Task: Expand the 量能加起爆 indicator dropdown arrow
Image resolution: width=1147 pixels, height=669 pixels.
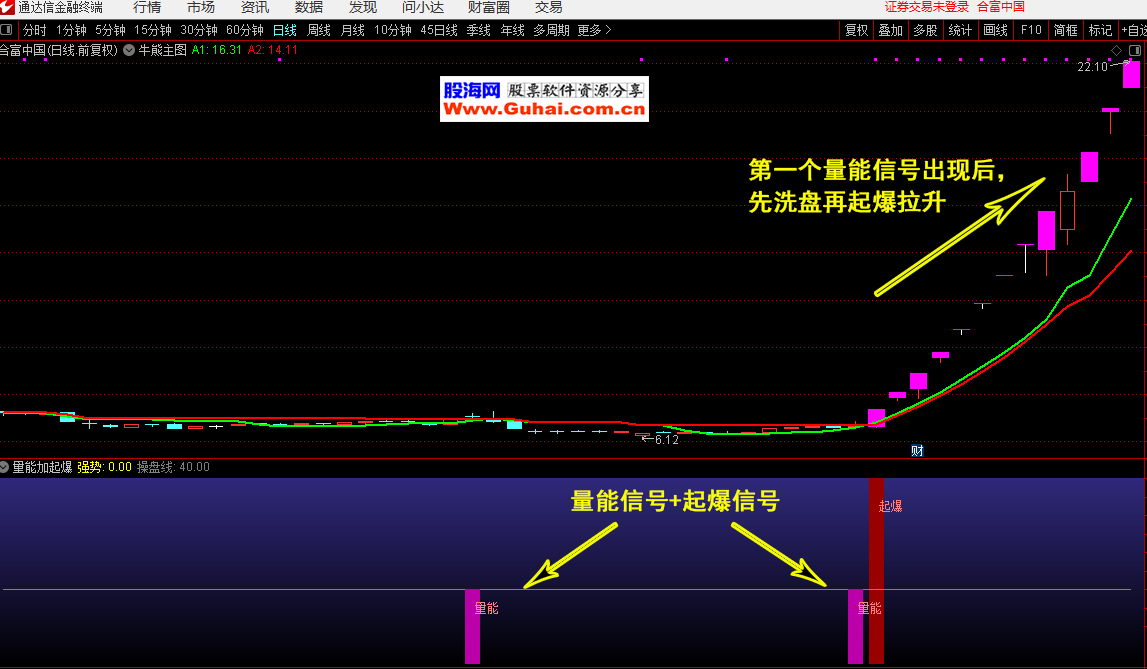Action: click(5, 467)
